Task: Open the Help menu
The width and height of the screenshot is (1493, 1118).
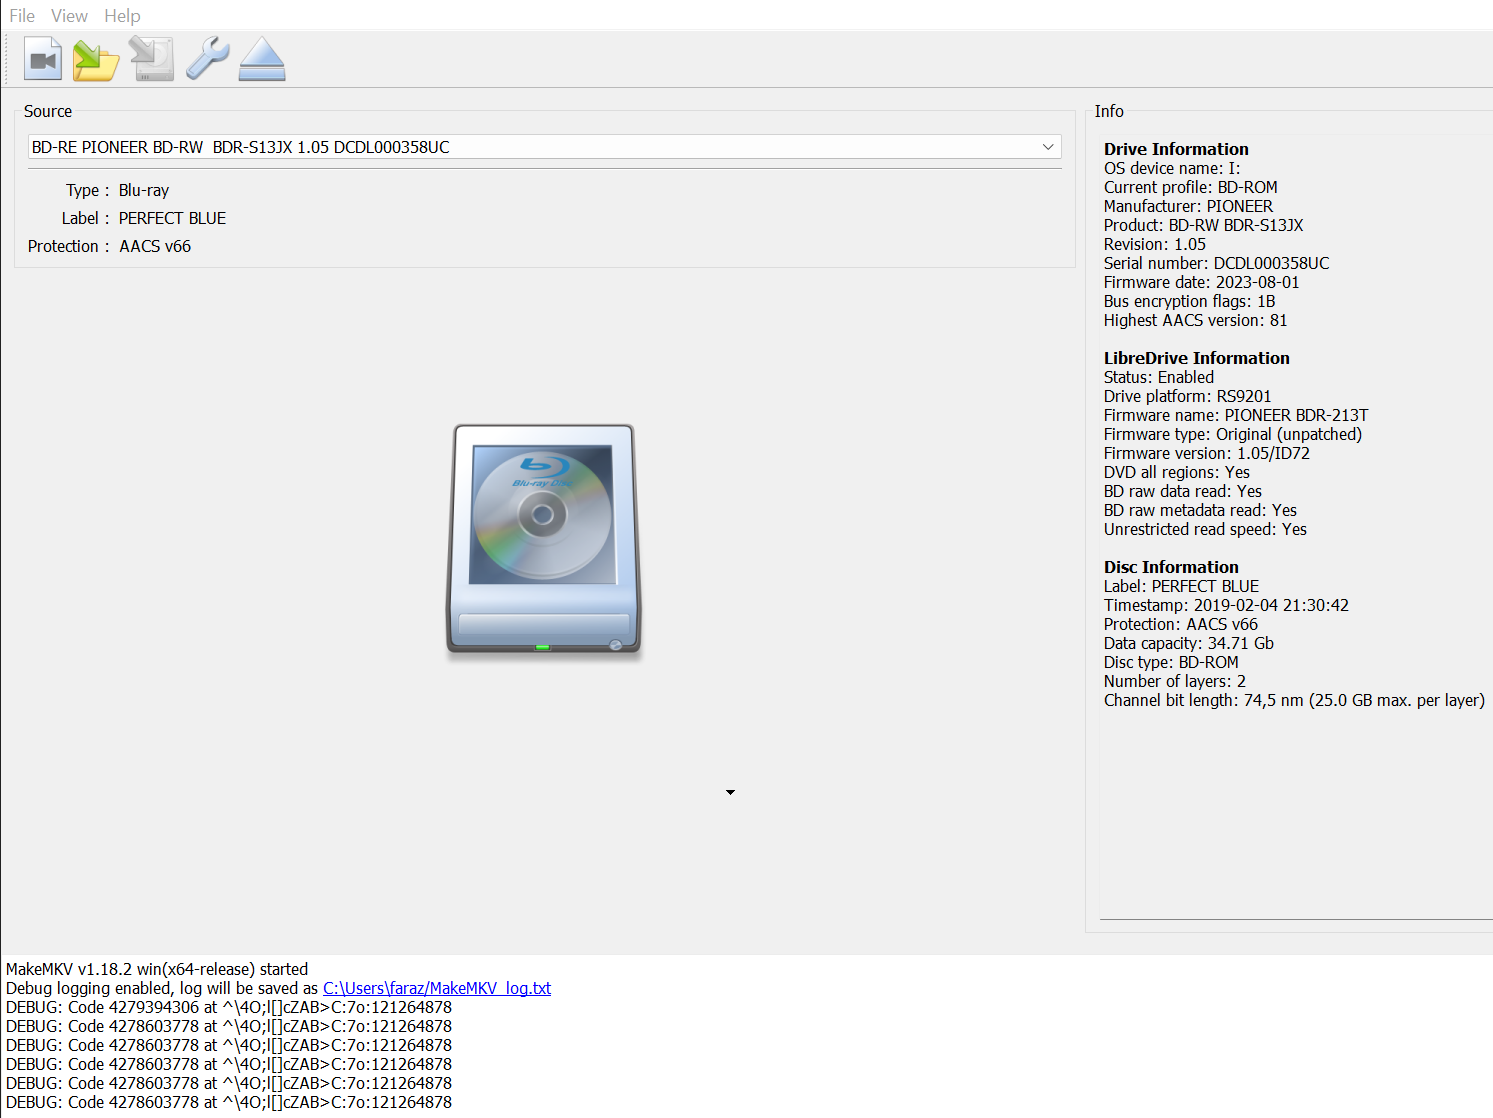Action: [122, 15]
